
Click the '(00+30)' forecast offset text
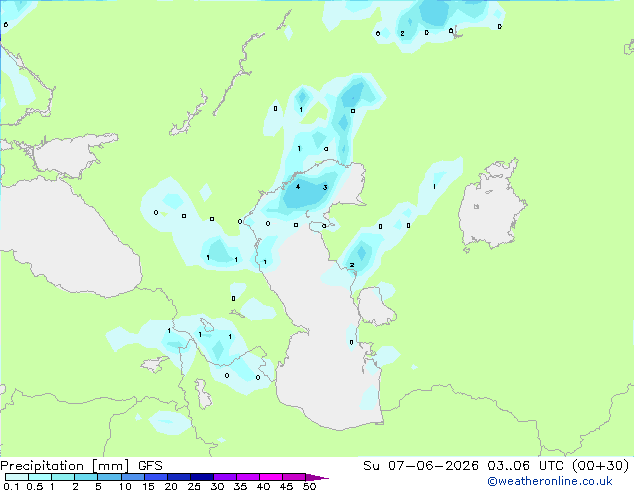[600, 466]
